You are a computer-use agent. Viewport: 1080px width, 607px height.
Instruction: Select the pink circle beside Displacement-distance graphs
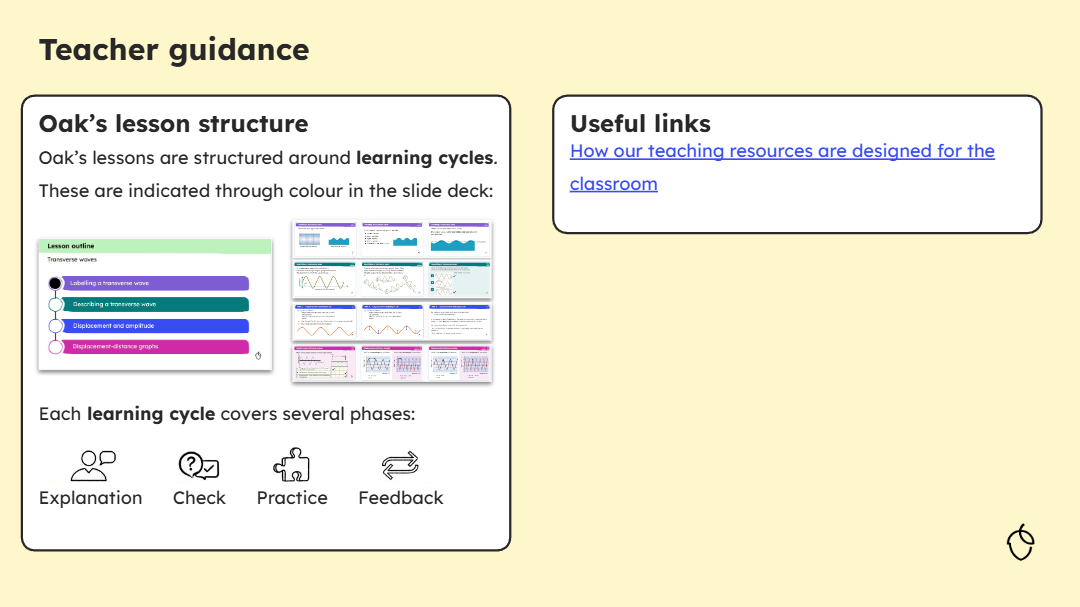coord(55,347)
